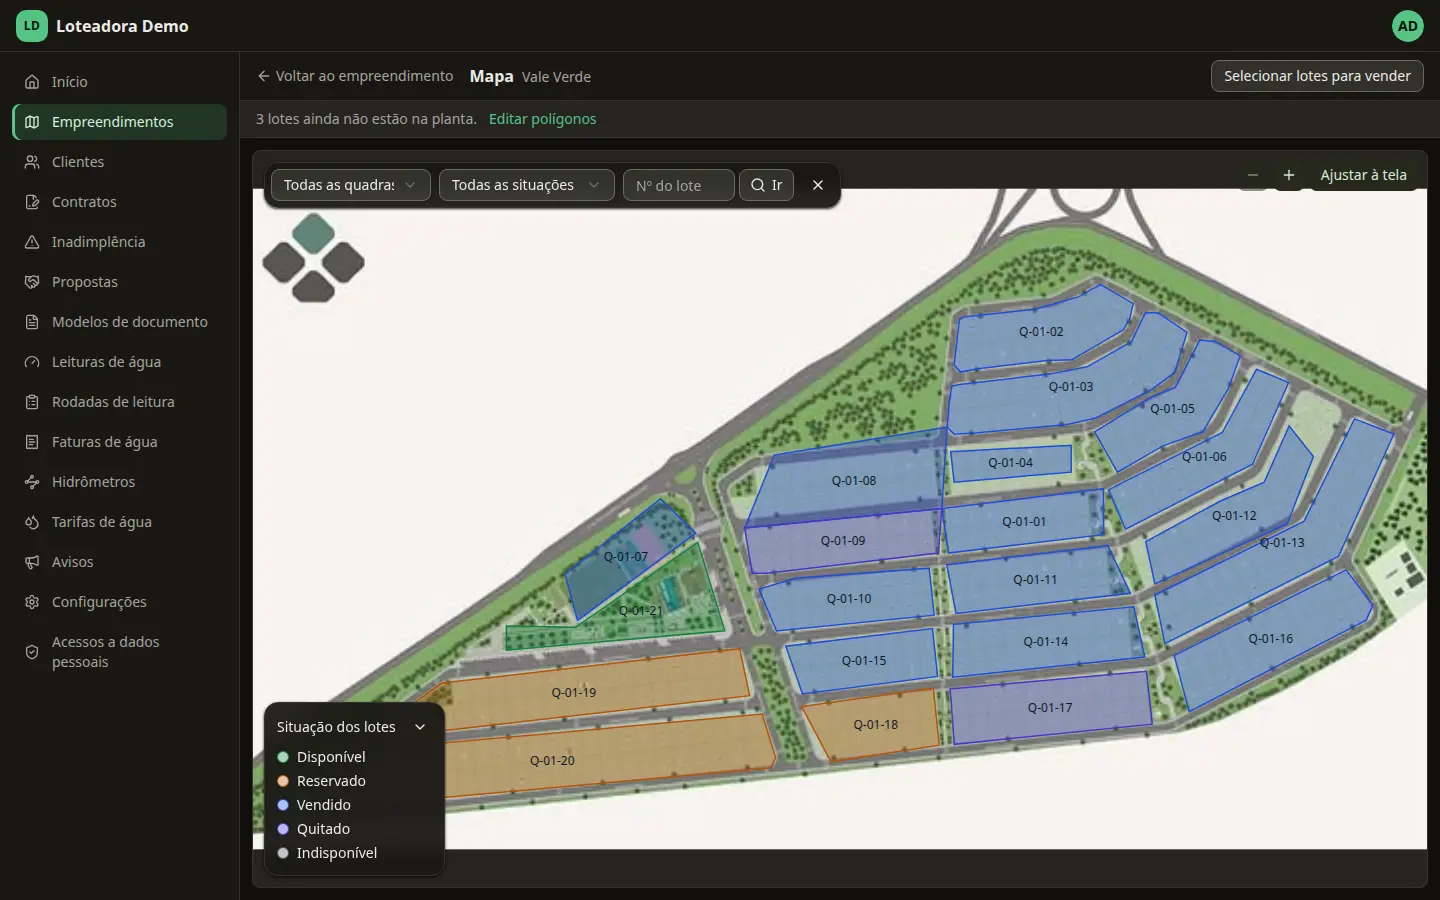
Task: Collapse the Situação dos lotes legend
Action: tap(420, 727)
